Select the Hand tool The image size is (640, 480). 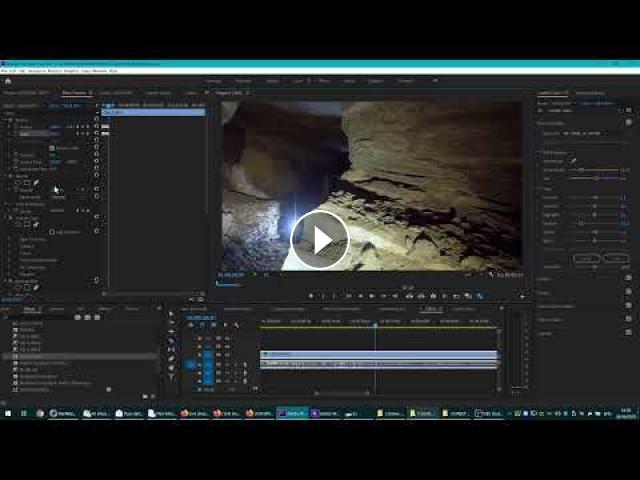pyautogui.click(x=171, y=368)
